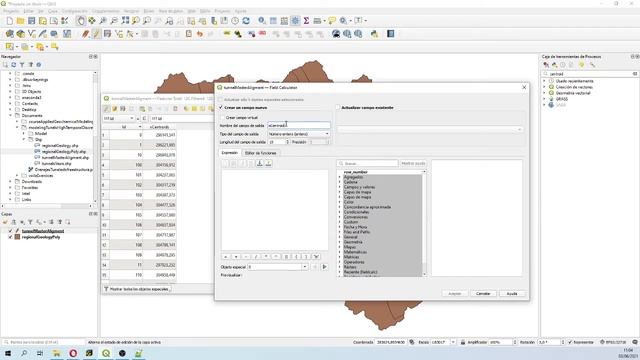Viewport: 640px width, 360px height.
Task: Click the taskbar search magnifier icon
Action: pos(24,353)
